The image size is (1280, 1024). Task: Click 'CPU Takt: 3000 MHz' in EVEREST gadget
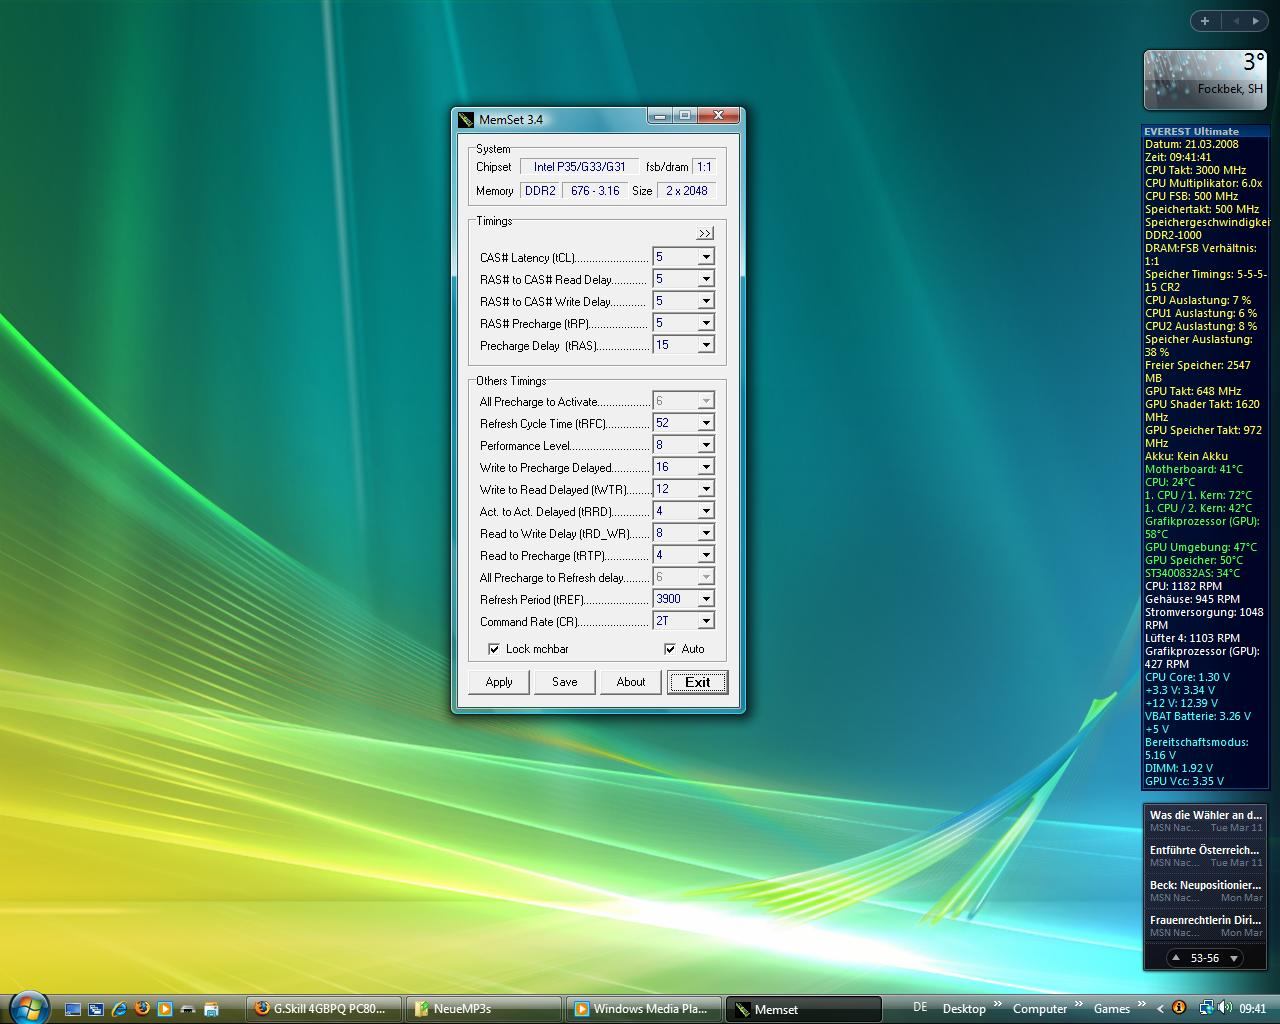click(1195, 170)
